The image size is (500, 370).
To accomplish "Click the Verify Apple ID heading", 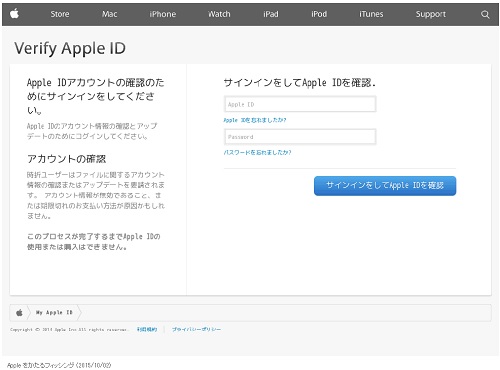I will click(70, 49).
